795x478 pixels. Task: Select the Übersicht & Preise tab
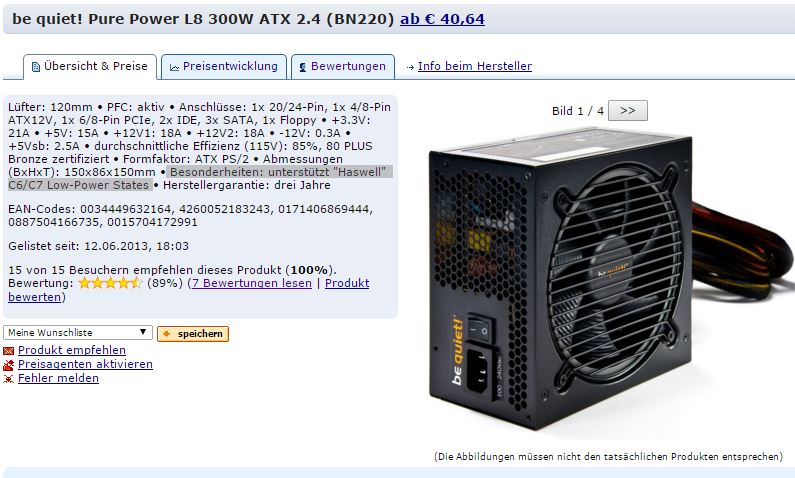coord(90,66)
